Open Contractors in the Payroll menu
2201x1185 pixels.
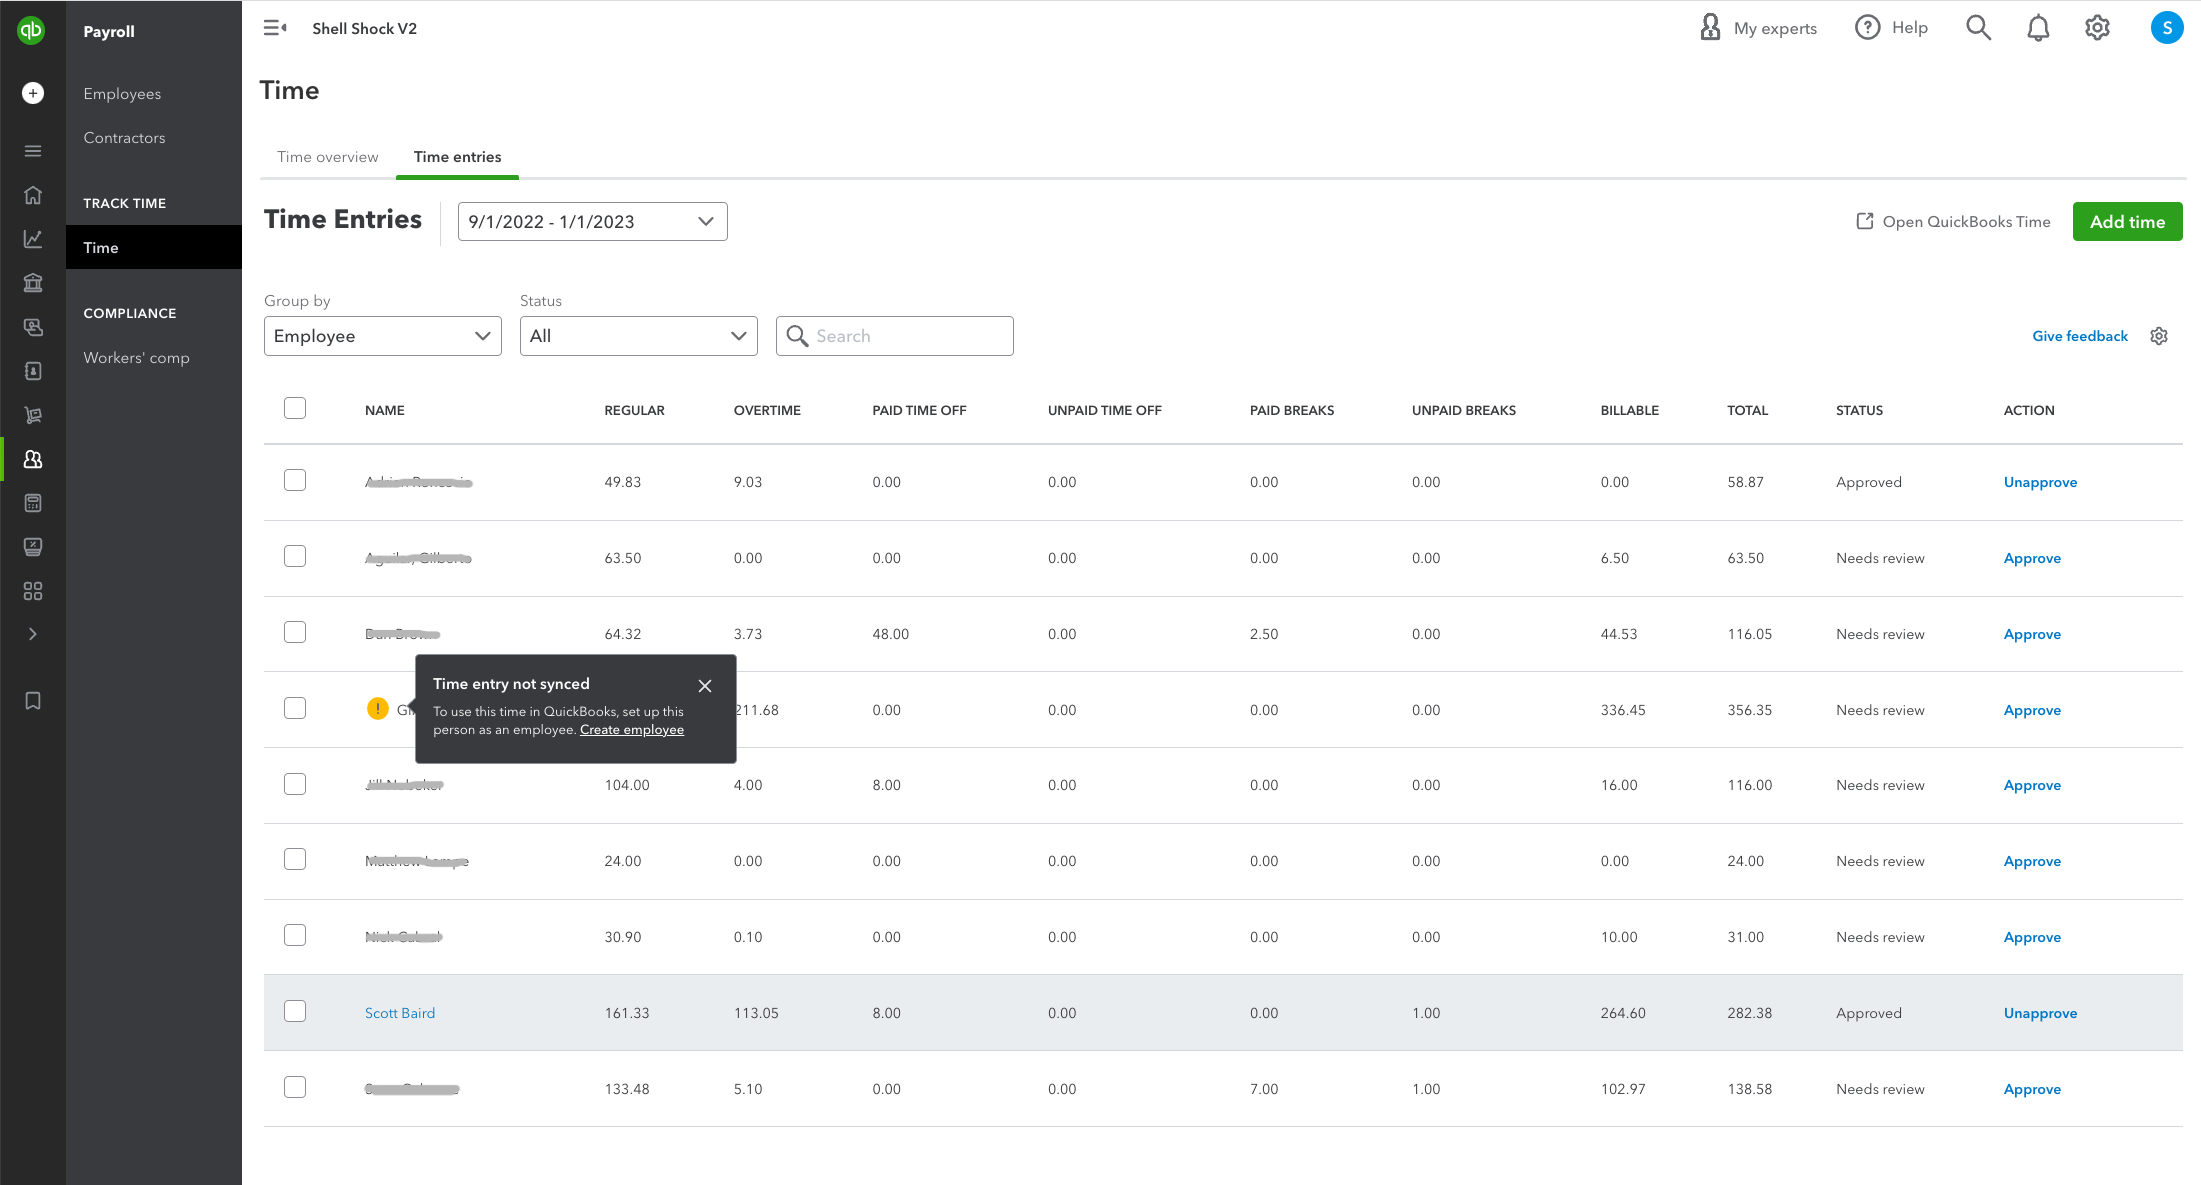pos(124,138)
